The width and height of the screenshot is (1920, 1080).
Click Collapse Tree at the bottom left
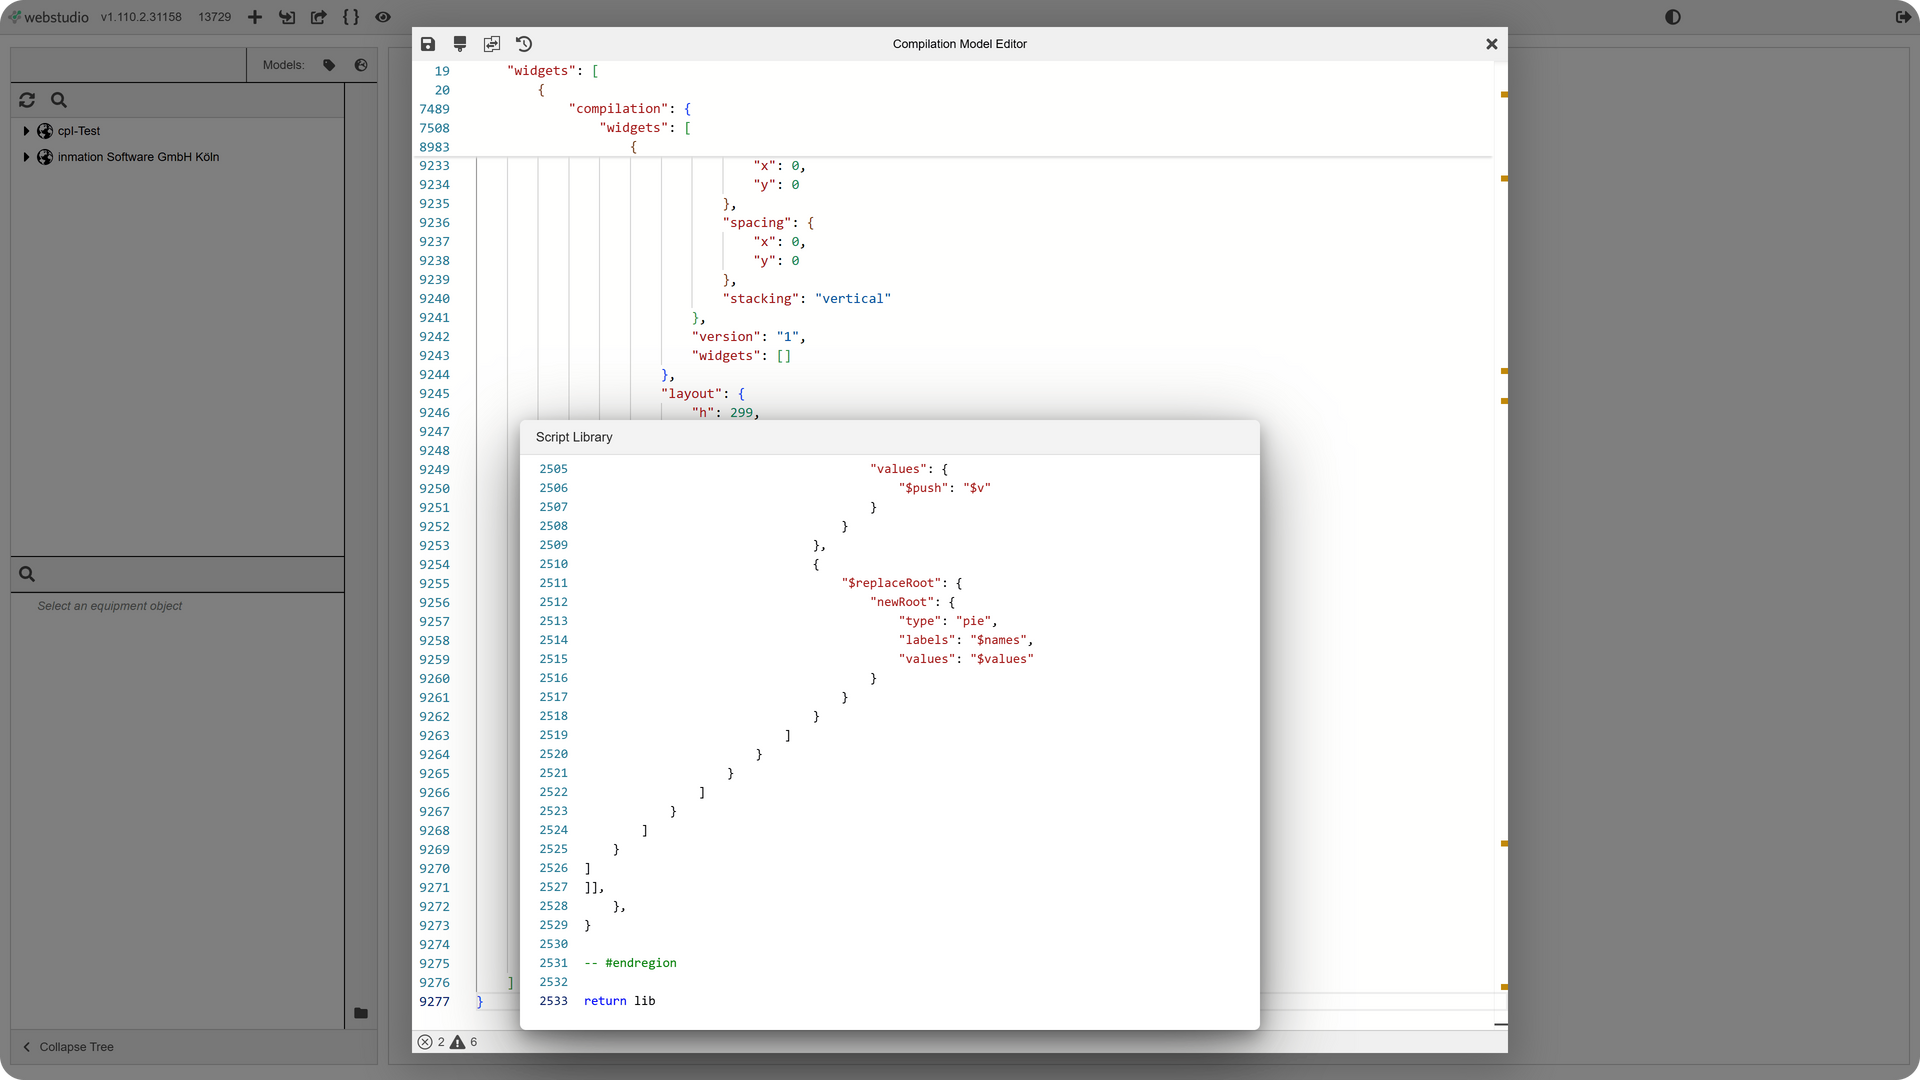(x=69, y=1047)
